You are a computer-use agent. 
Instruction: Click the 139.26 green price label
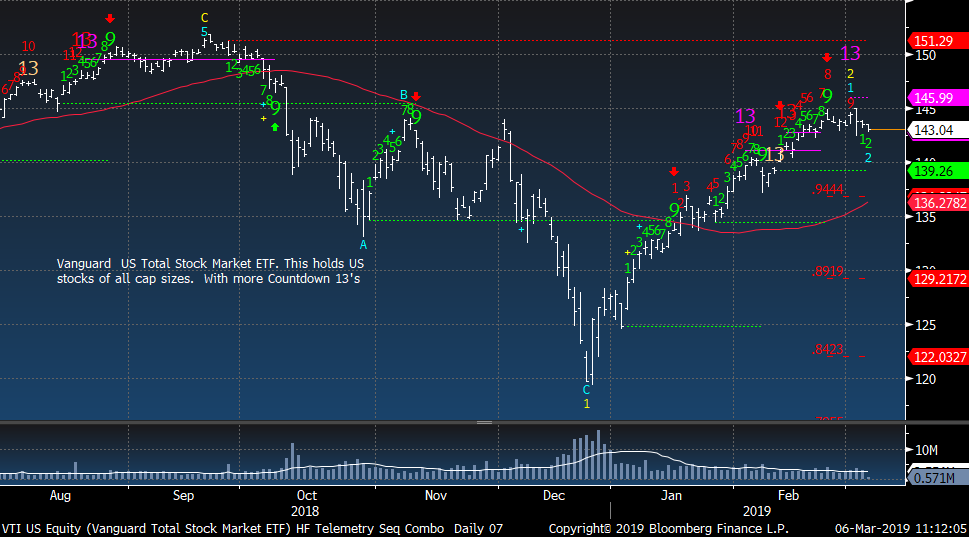[937, 171]
